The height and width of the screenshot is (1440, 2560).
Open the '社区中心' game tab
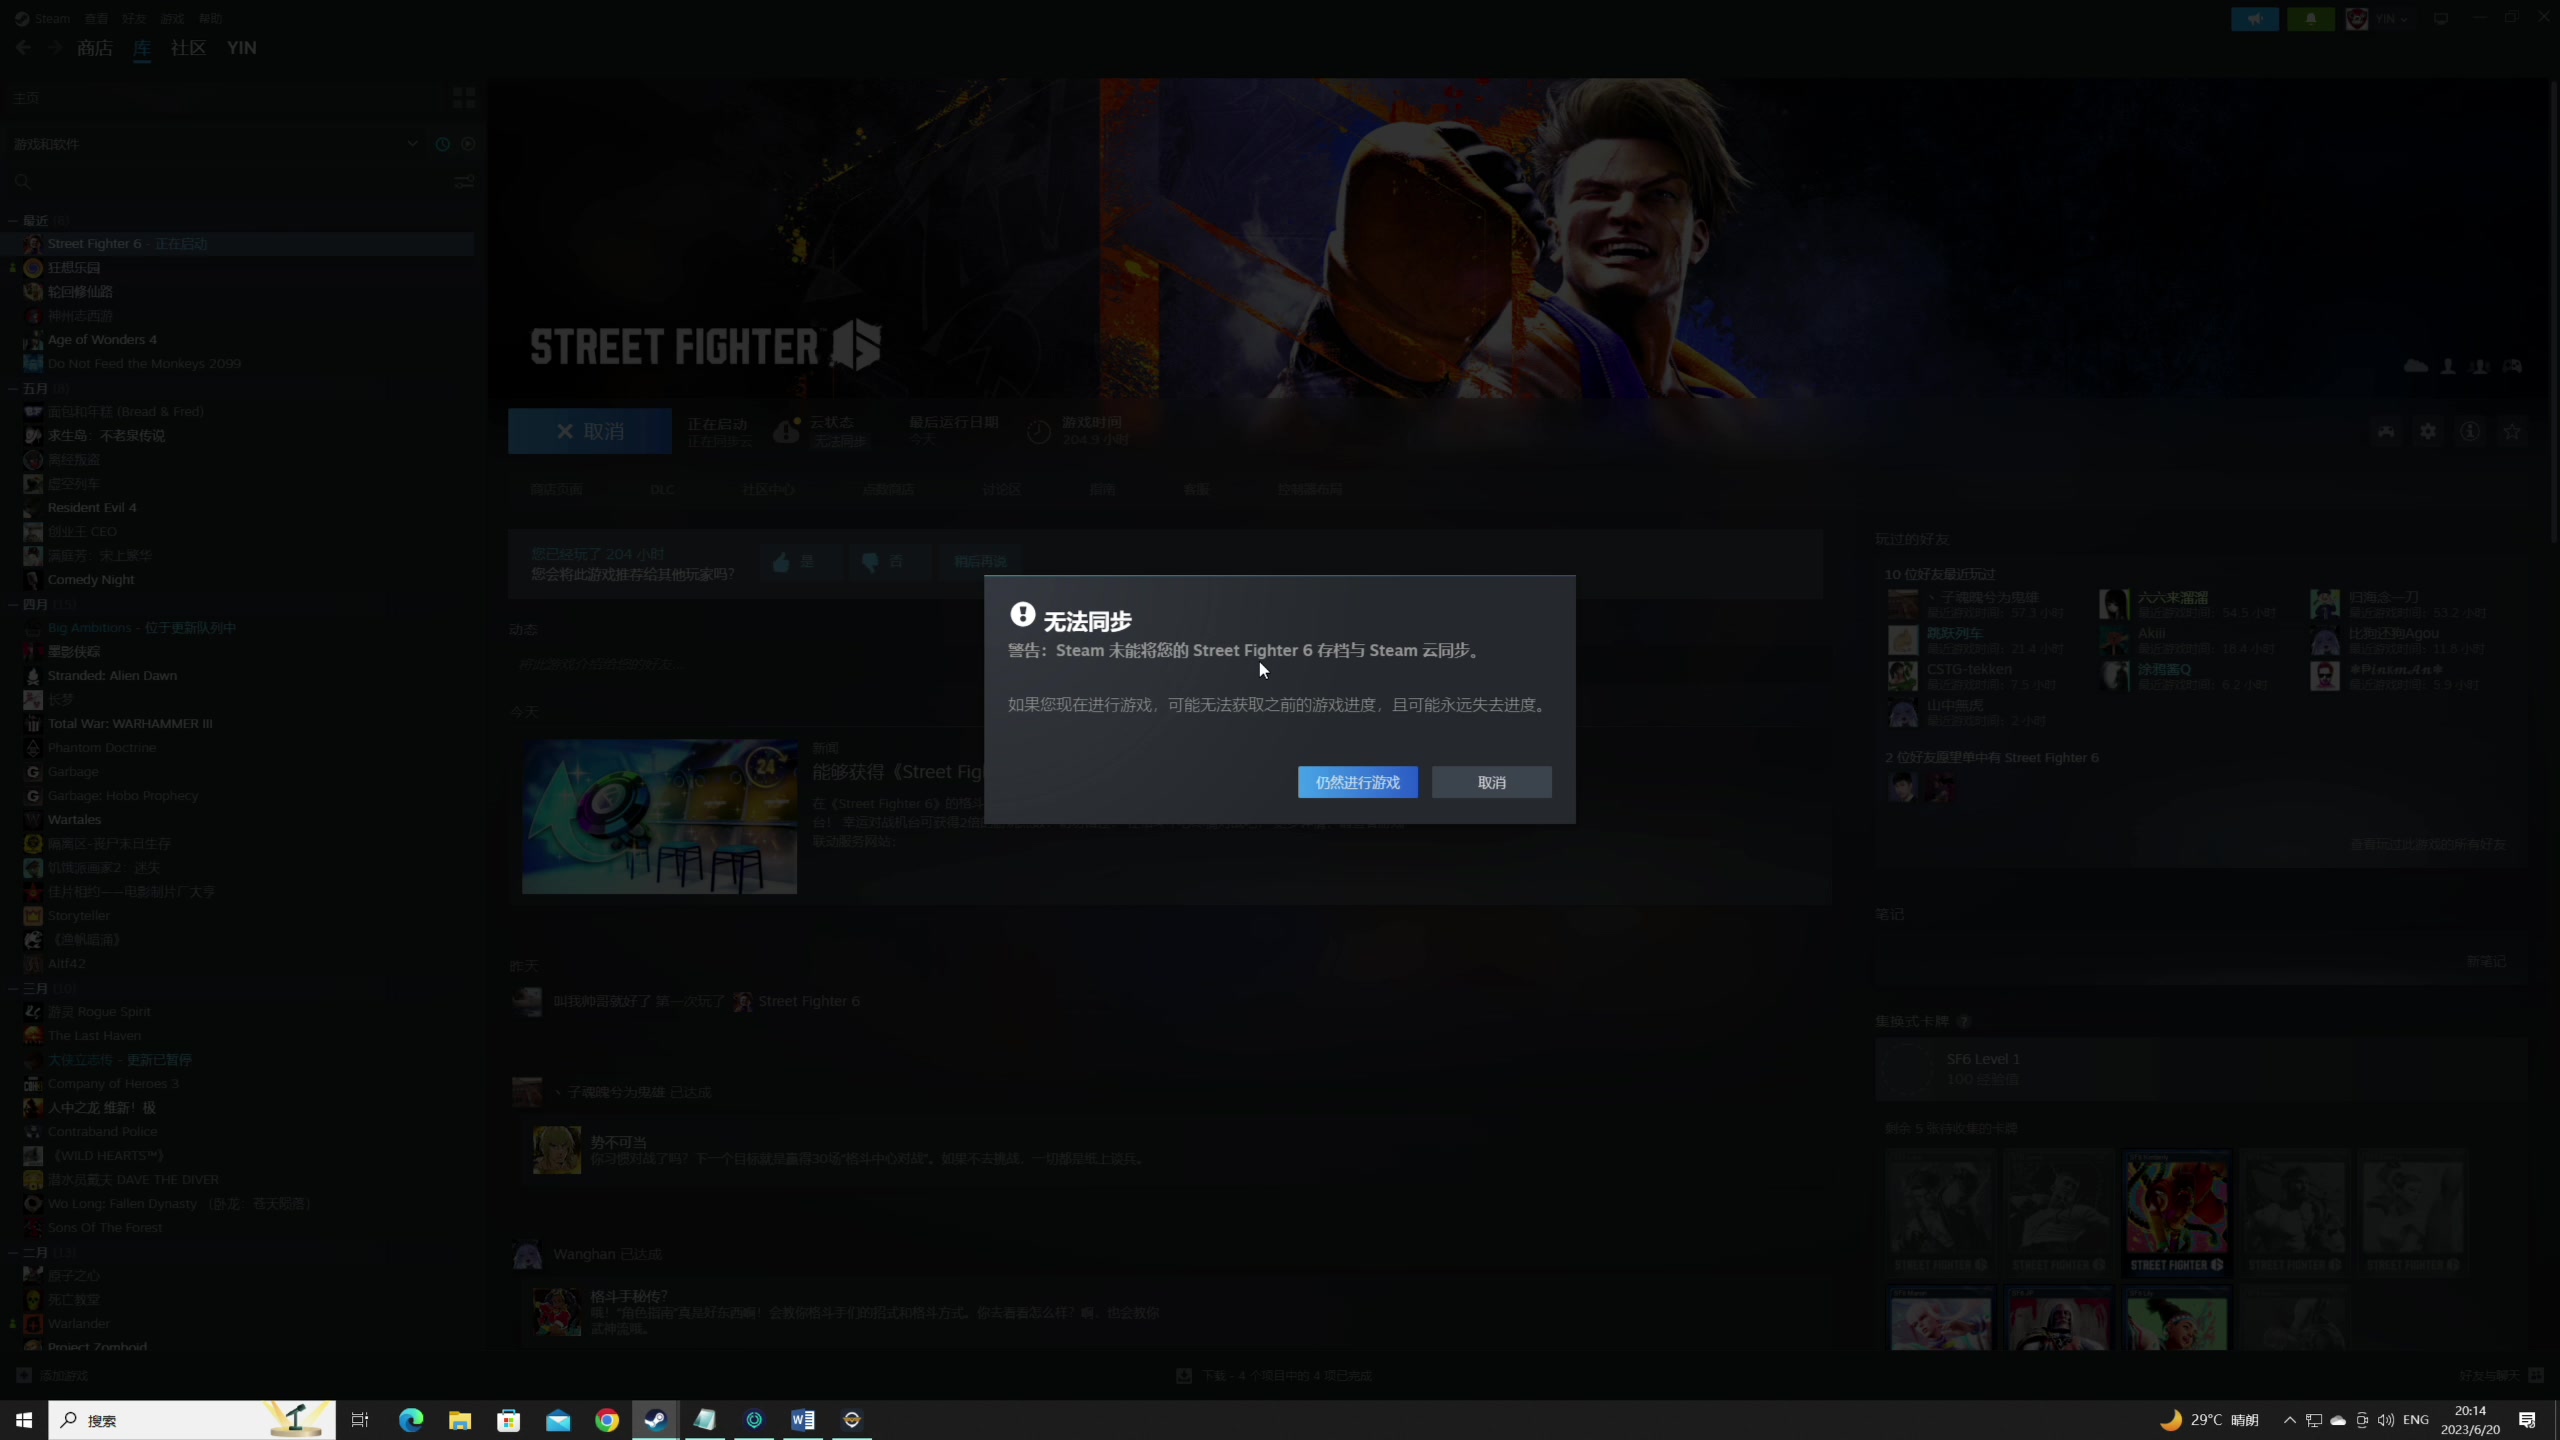768,490
